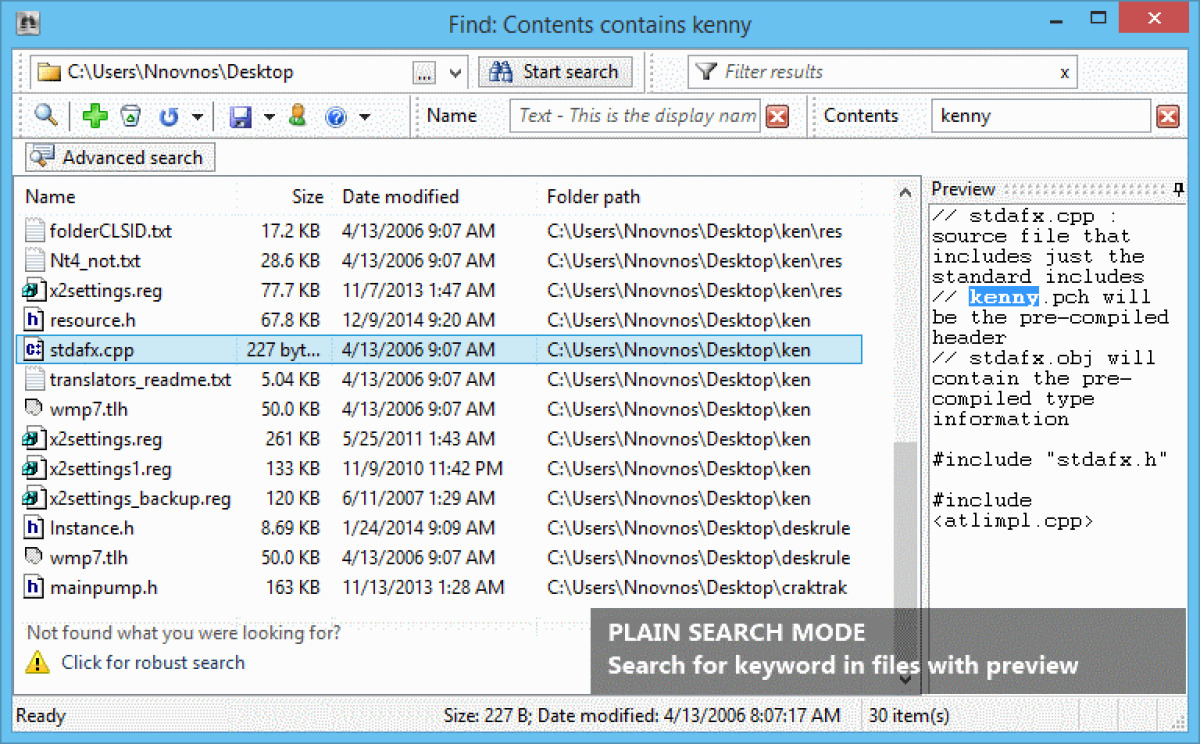Open the folder path dropdown
1200x744 pixels.
point(455,71)
